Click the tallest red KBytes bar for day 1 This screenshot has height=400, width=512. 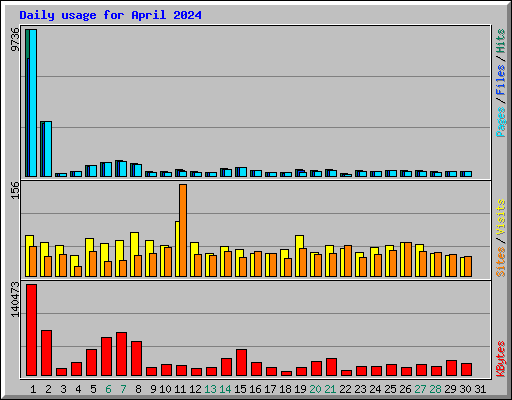point(32,330)
